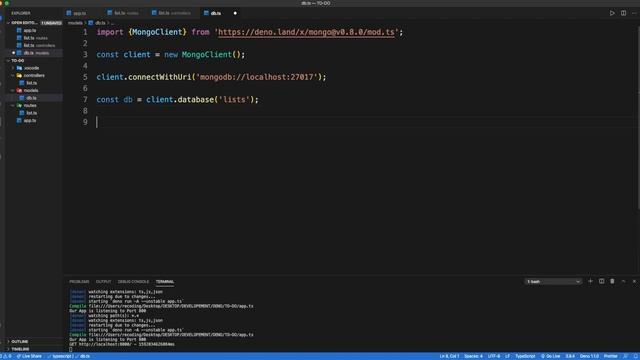
Task: Change file encoding UTF-8
Action: [x=494, y=356]
